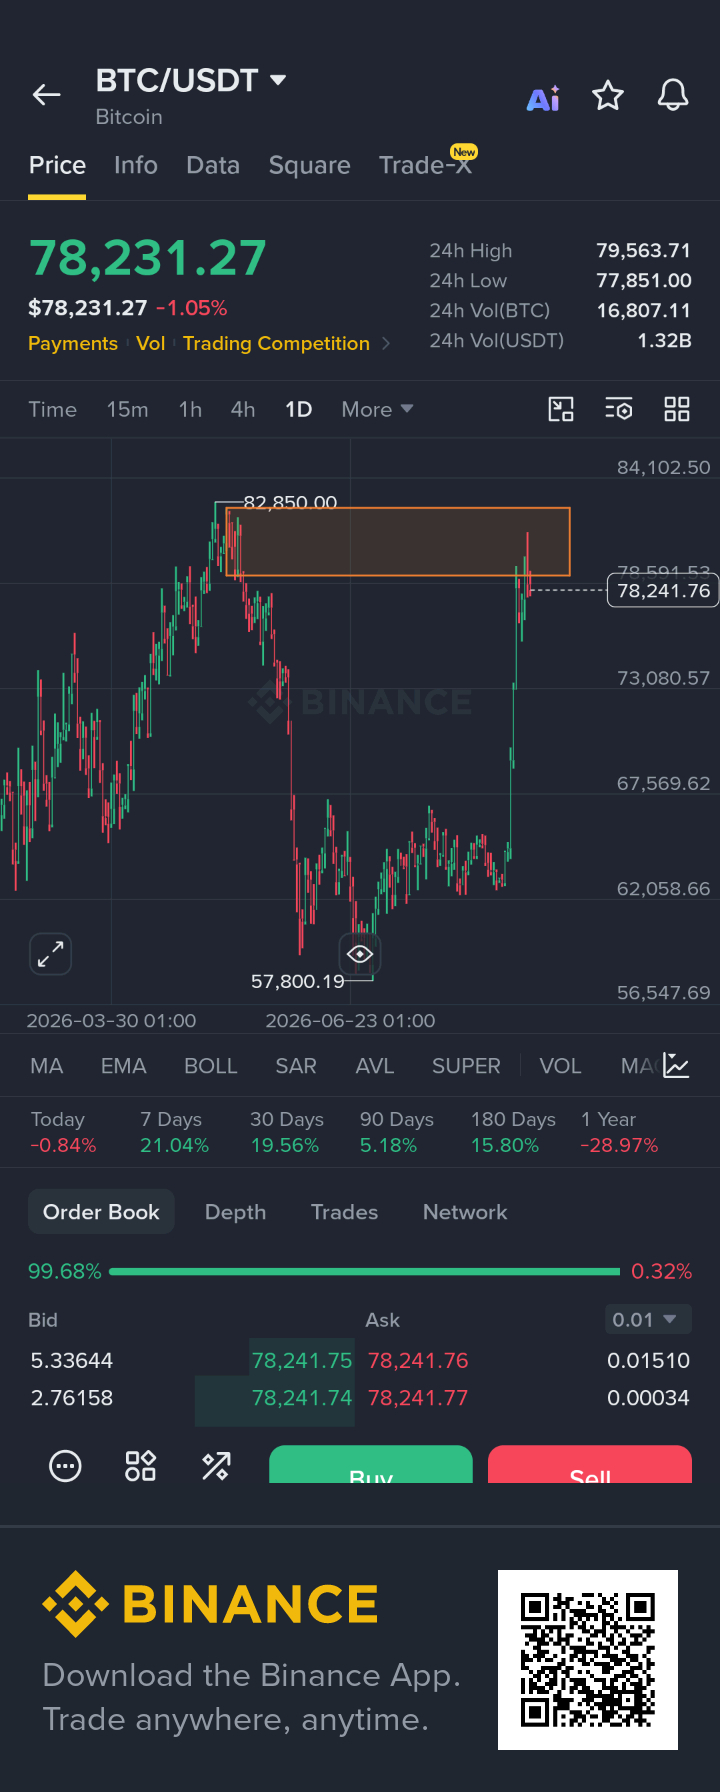Toggle the VOL indicator

click(560, 1066)
